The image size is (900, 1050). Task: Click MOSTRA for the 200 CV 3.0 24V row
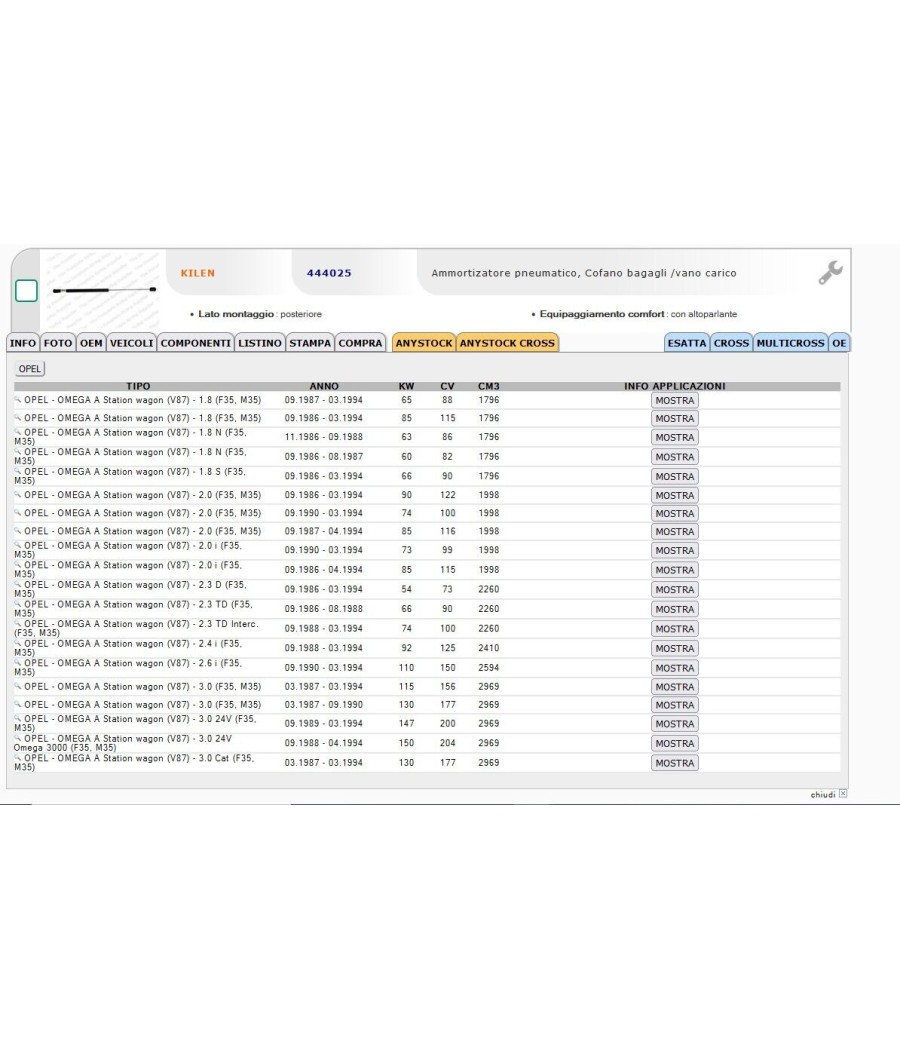point(674,724)
